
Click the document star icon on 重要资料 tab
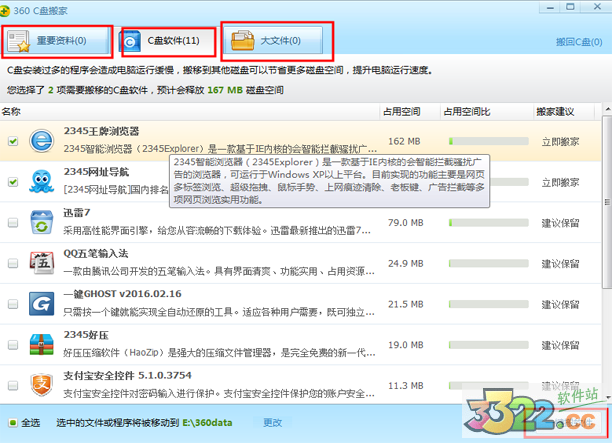pyautogui.click(x=19, y=41)
